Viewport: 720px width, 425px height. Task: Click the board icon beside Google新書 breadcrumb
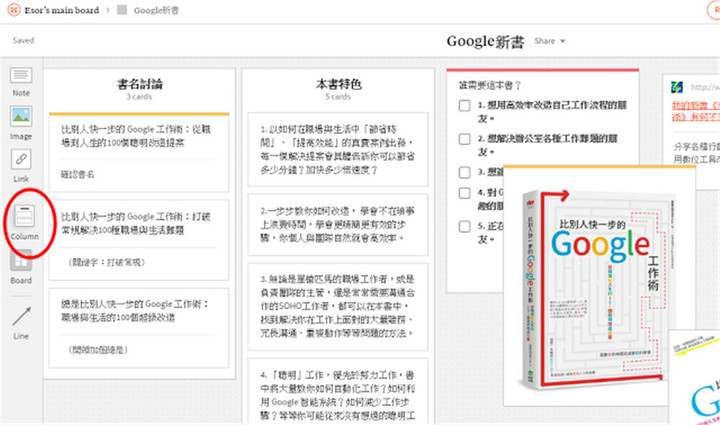122,10
